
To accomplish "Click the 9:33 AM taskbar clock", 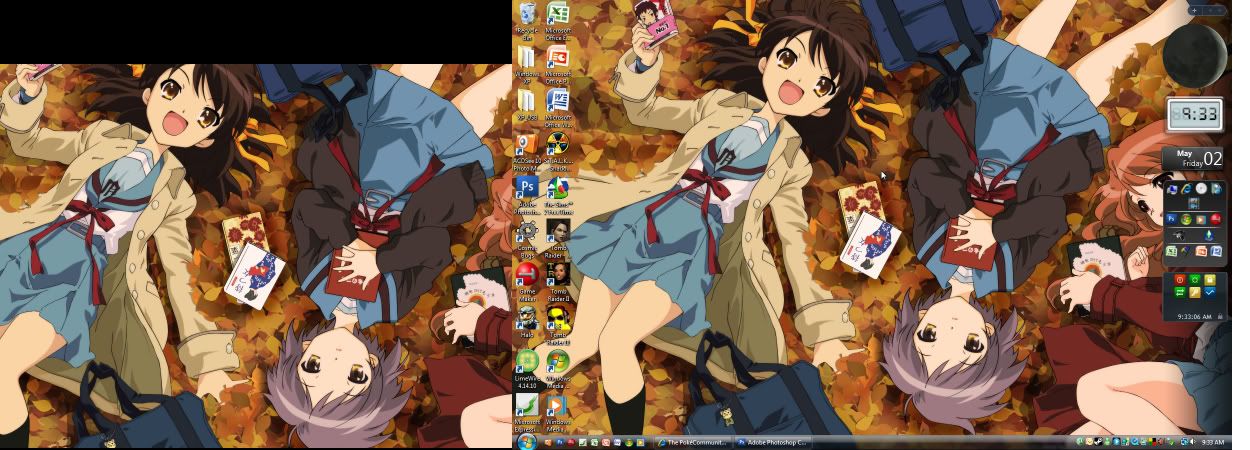I will tap(1212, 442).
